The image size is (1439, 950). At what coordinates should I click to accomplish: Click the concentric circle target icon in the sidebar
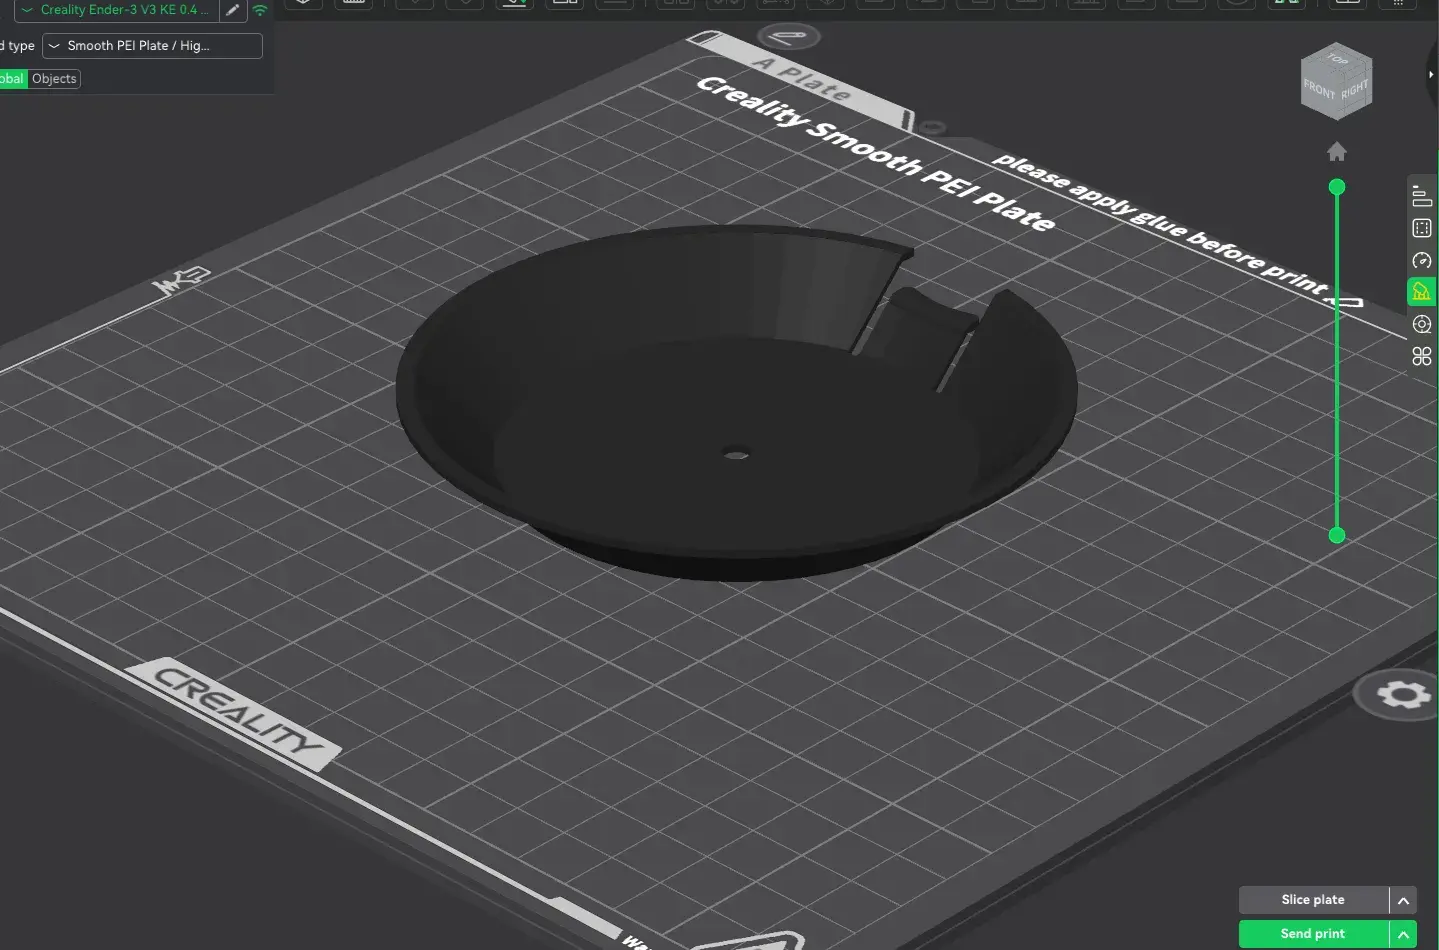point(1422,324)
